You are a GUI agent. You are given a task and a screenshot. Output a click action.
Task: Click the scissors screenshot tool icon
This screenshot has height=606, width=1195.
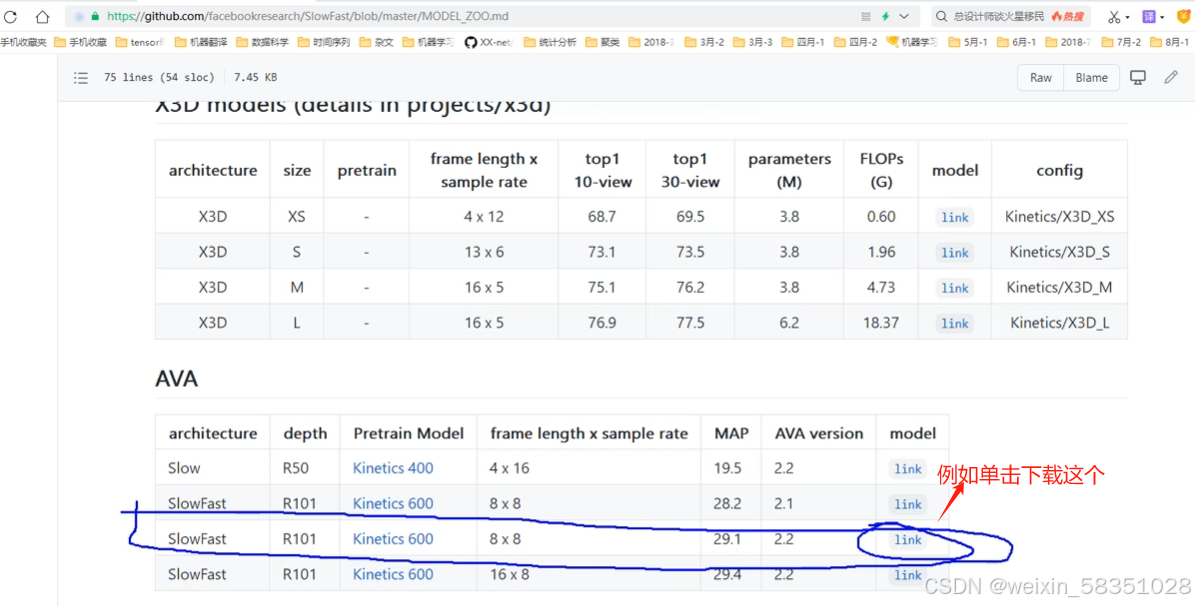coord(1115,16)
